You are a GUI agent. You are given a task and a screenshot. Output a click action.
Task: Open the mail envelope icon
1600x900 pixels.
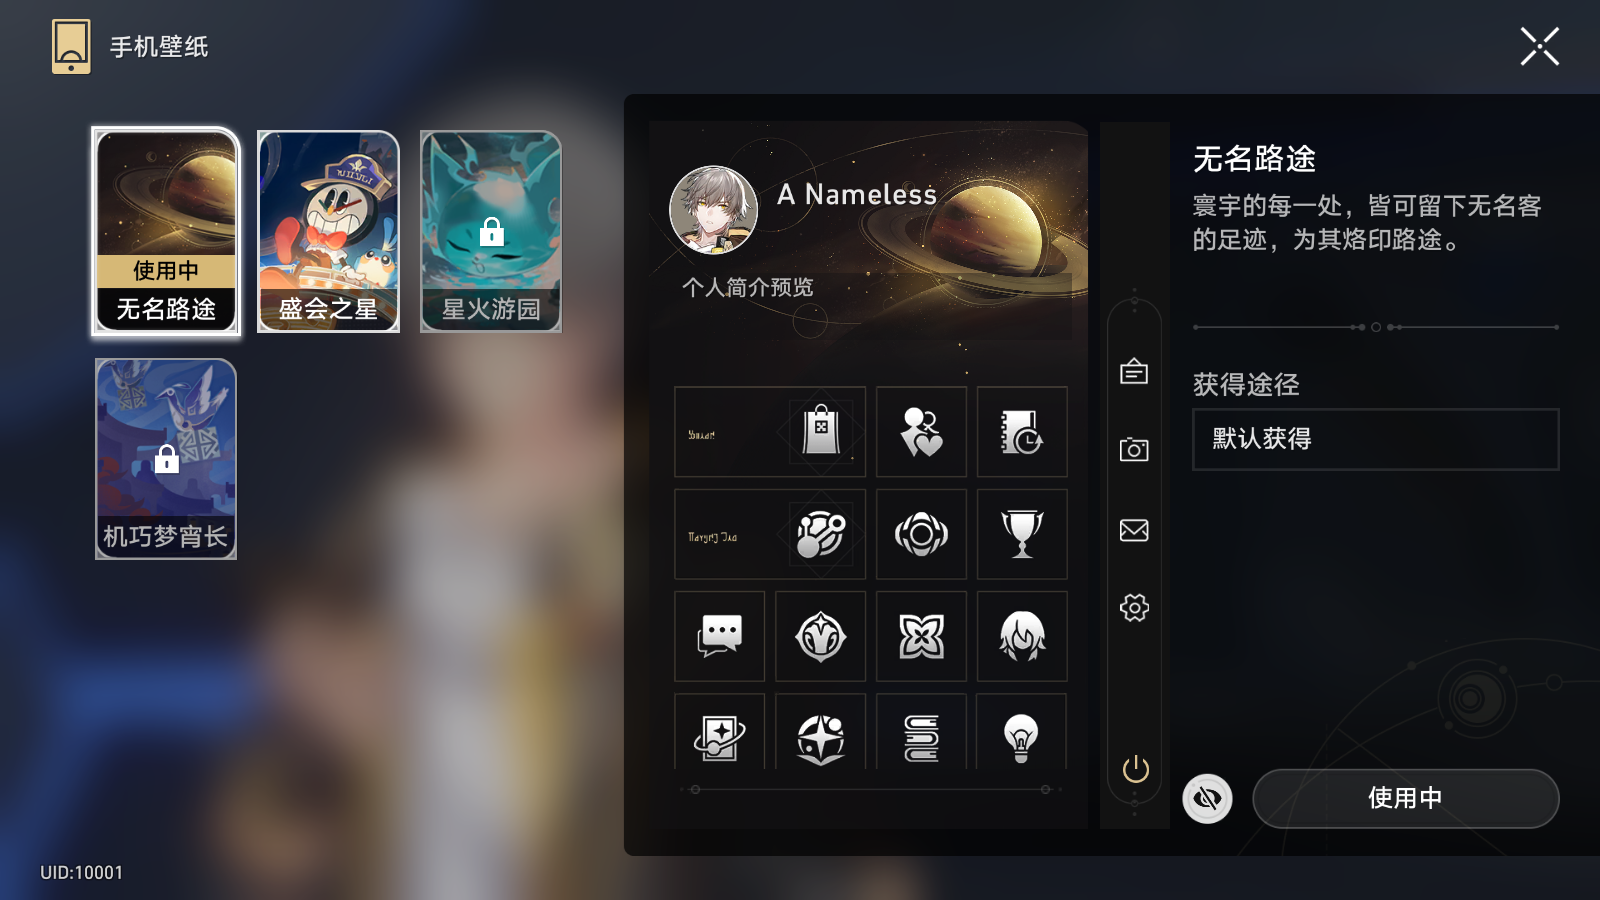tap(1134, 530)
